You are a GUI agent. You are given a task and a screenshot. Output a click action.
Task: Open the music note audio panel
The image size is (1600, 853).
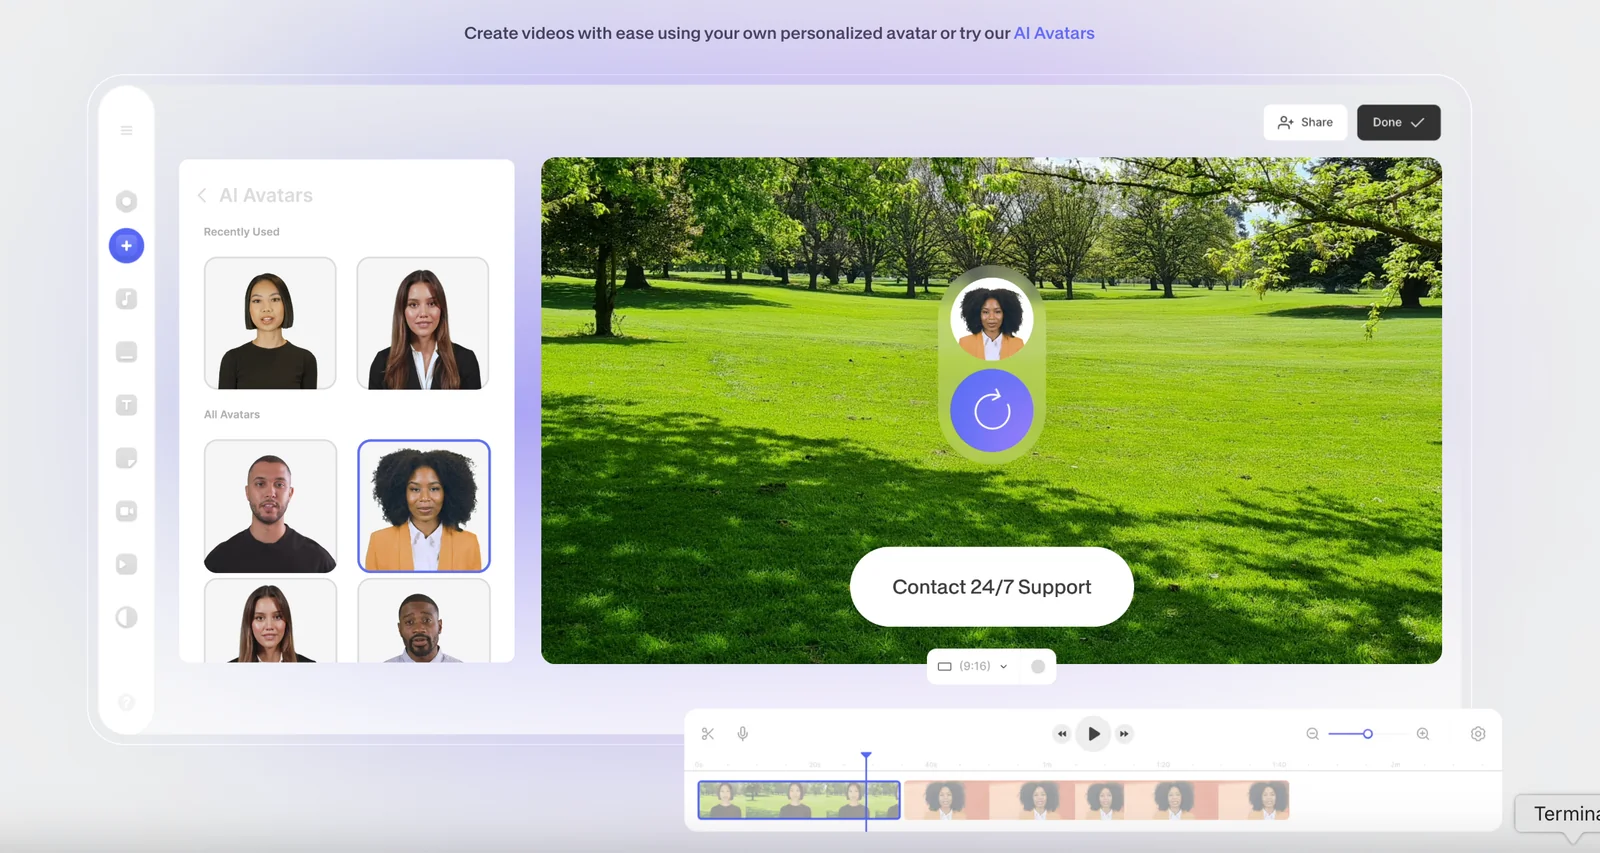[126, 299]
